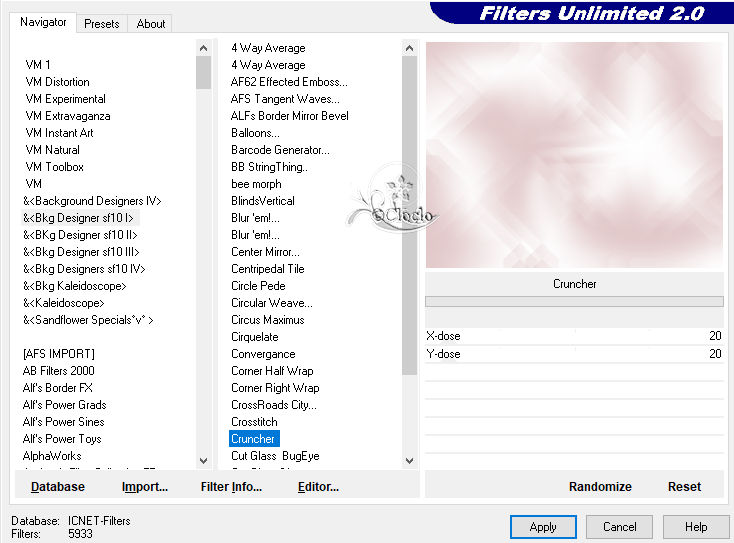Select AlphaWorks category
The width and height of the screenshot is (734, 543).
click(x=52, y=456)
